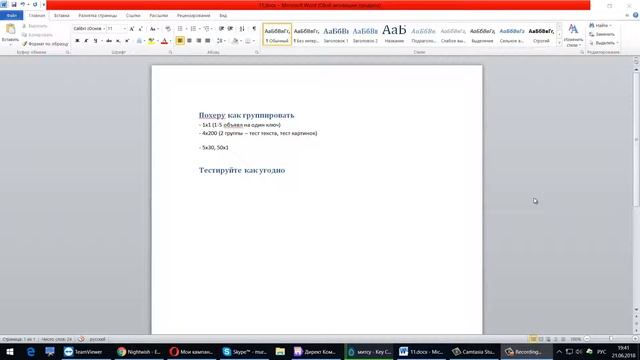Image resolution: width=640 pixels, height=360 pixels.
Task: Toggle bold formatting
Action: (77, 41)
